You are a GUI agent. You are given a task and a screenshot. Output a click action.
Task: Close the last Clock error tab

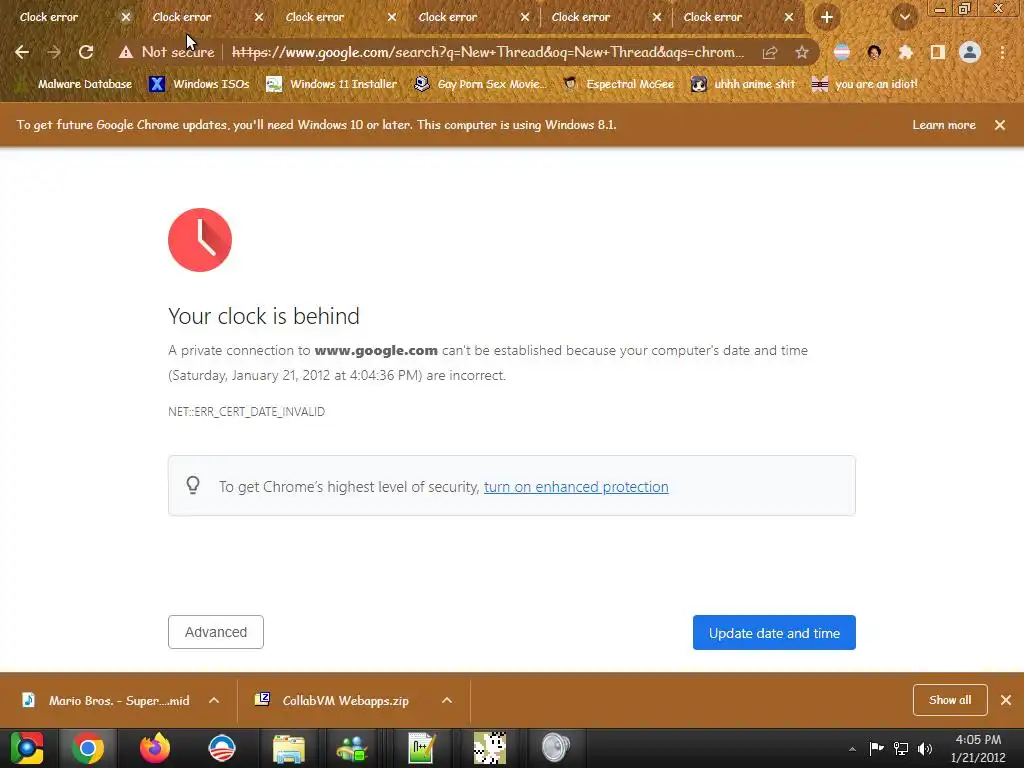(x=789, y=17)
